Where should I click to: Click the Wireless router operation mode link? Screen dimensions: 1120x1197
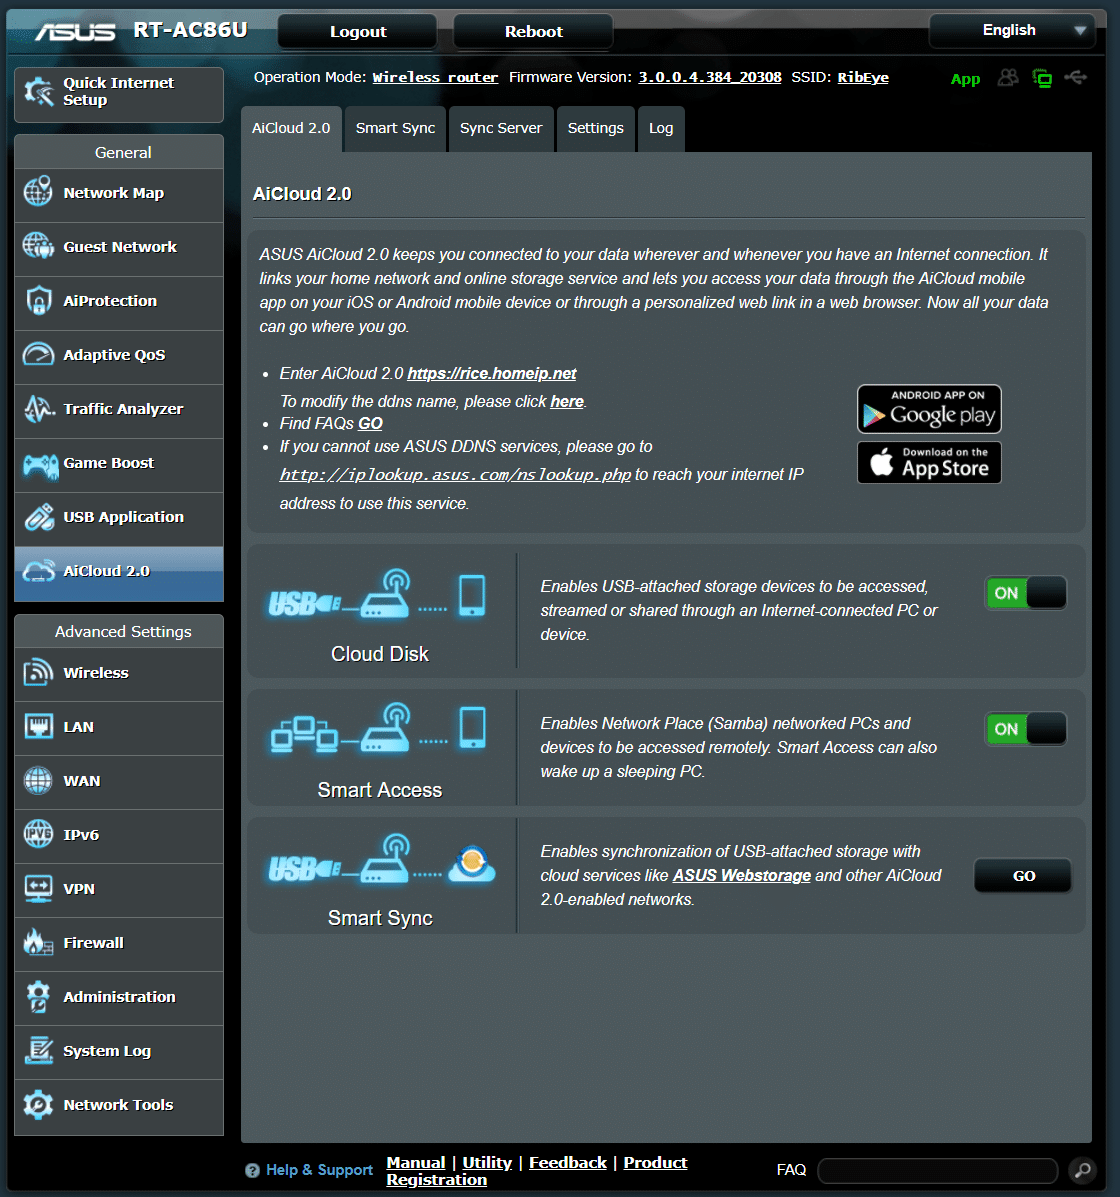pos(435,77)
